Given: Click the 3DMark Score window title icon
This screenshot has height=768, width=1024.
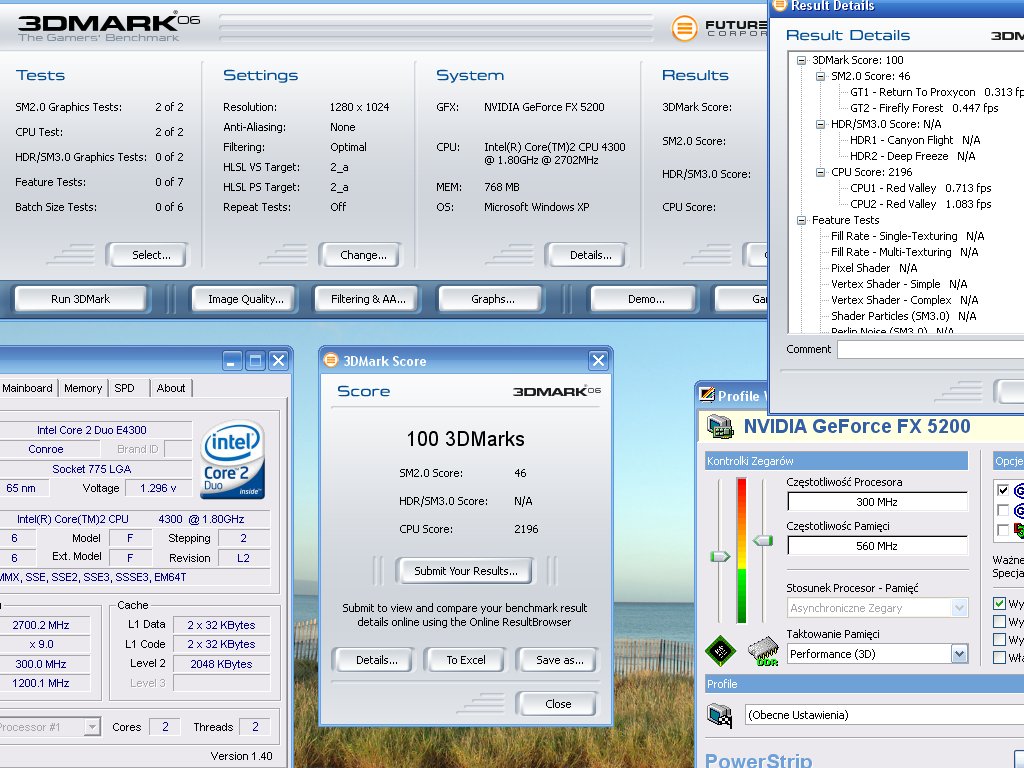Looking at the screenshot, I should [x=331, y=360].
